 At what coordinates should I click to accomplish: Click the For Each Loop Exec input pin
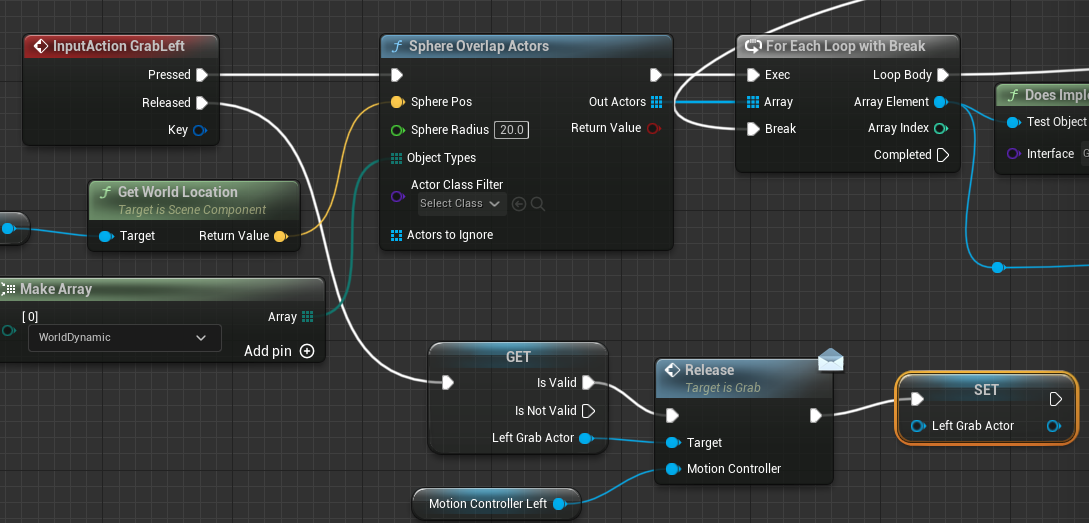click(753, 74)
